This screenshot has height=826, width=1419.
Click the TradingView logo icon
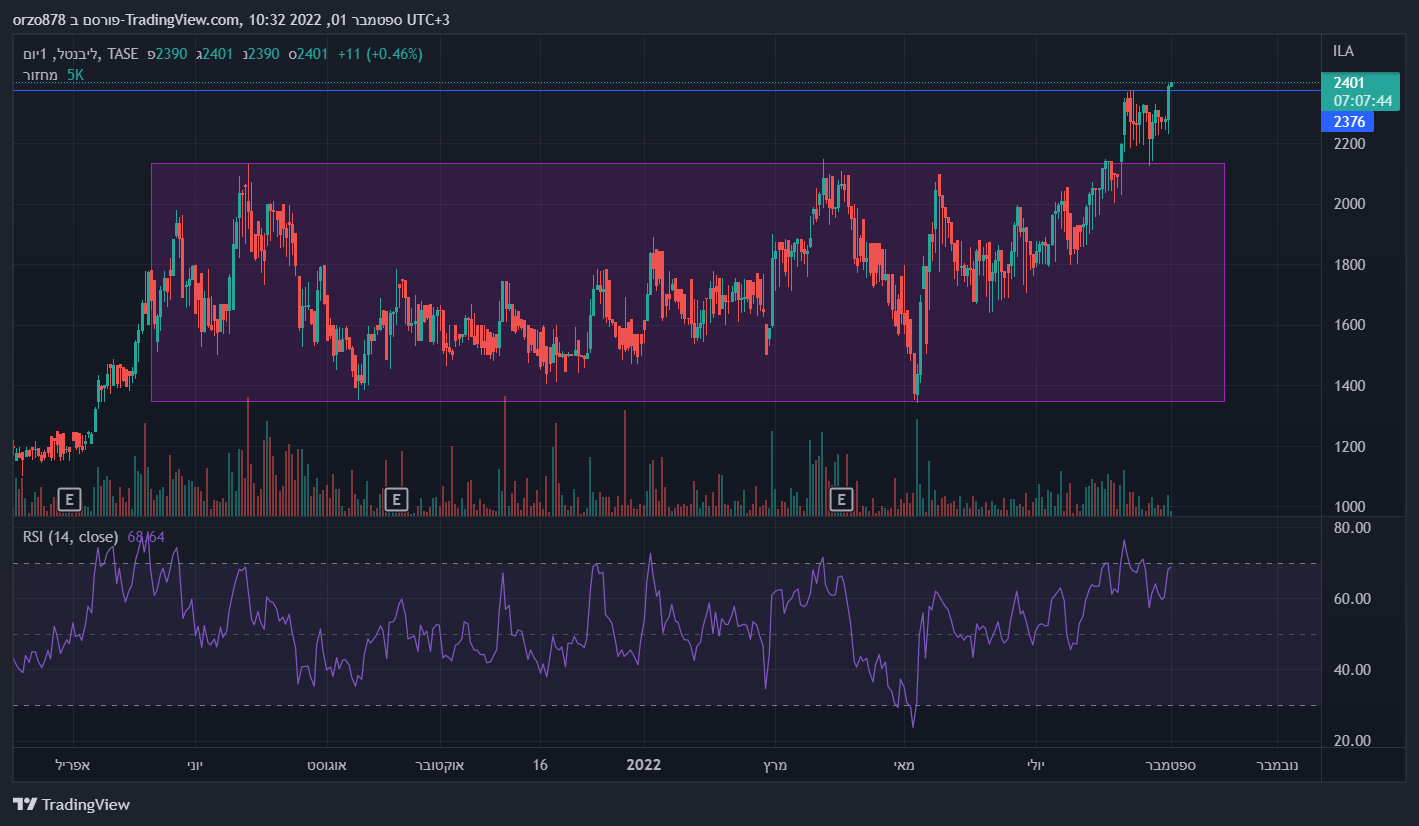coord(25,804)
